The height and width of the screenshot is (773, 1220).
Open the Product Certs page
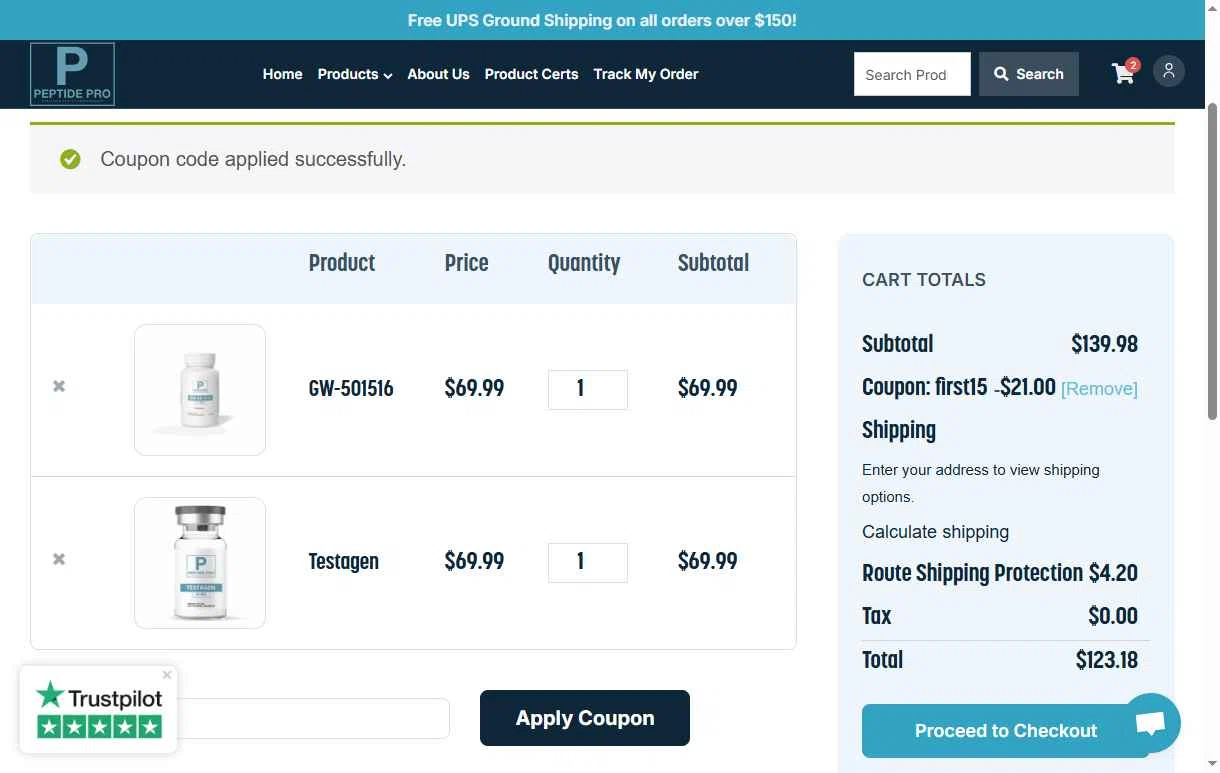coord(531,74)
